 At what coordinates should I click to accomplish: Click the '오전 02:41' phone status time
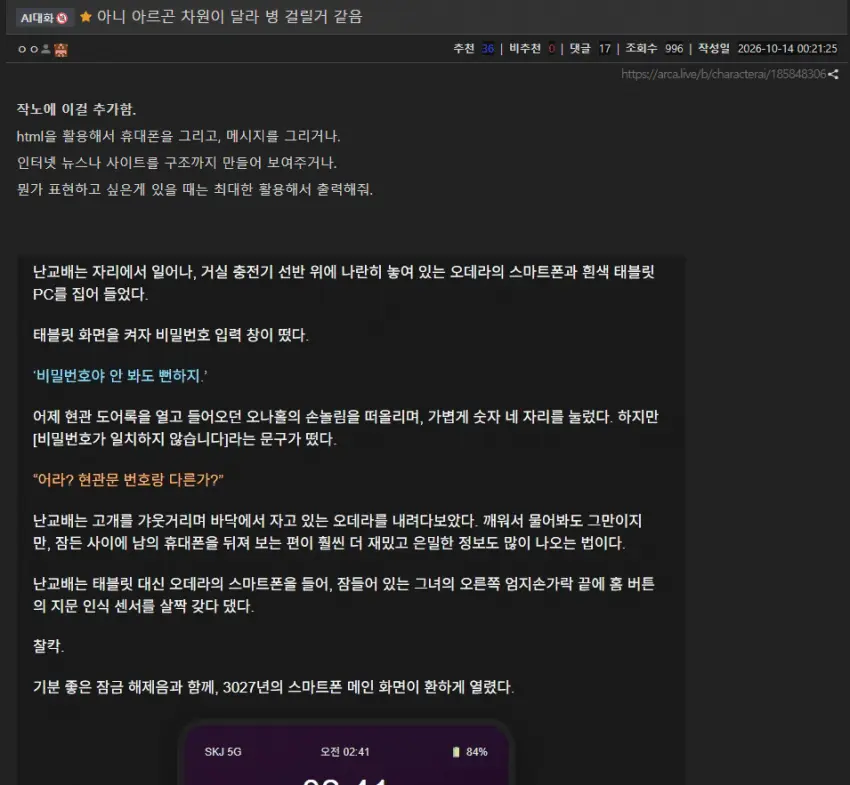pos(345,752)
